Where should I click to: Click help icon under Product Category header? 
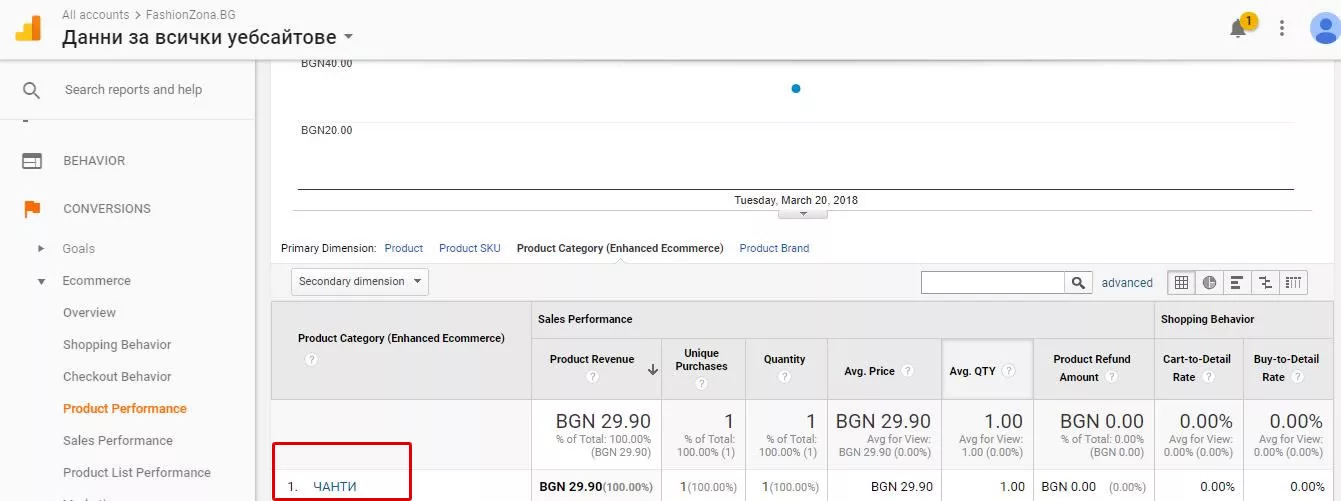click(311, 359)
